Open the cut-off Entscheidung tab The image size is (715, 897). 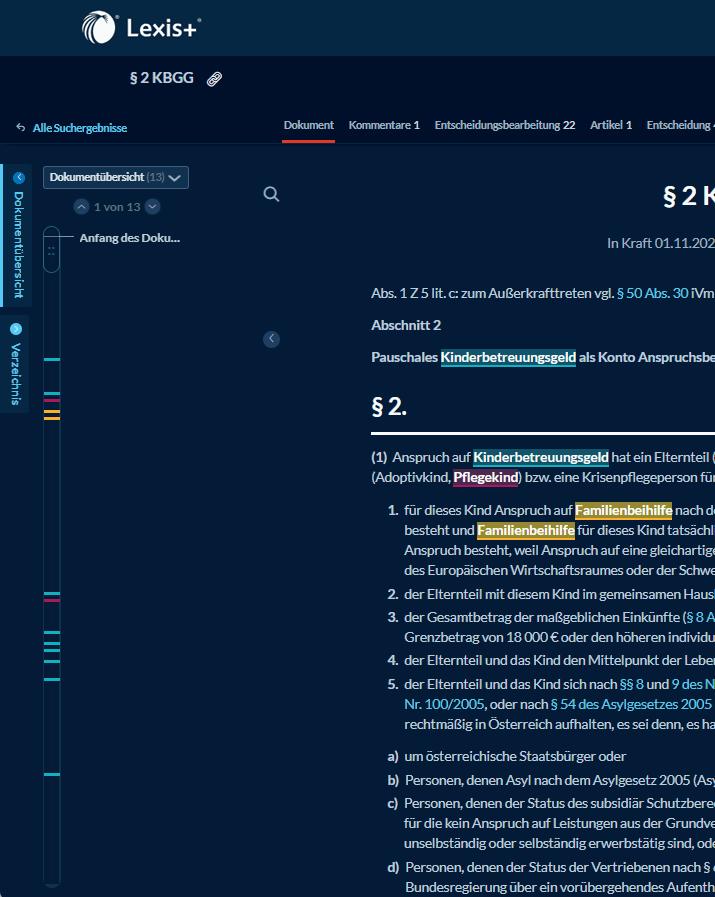(x=680, y=125)
